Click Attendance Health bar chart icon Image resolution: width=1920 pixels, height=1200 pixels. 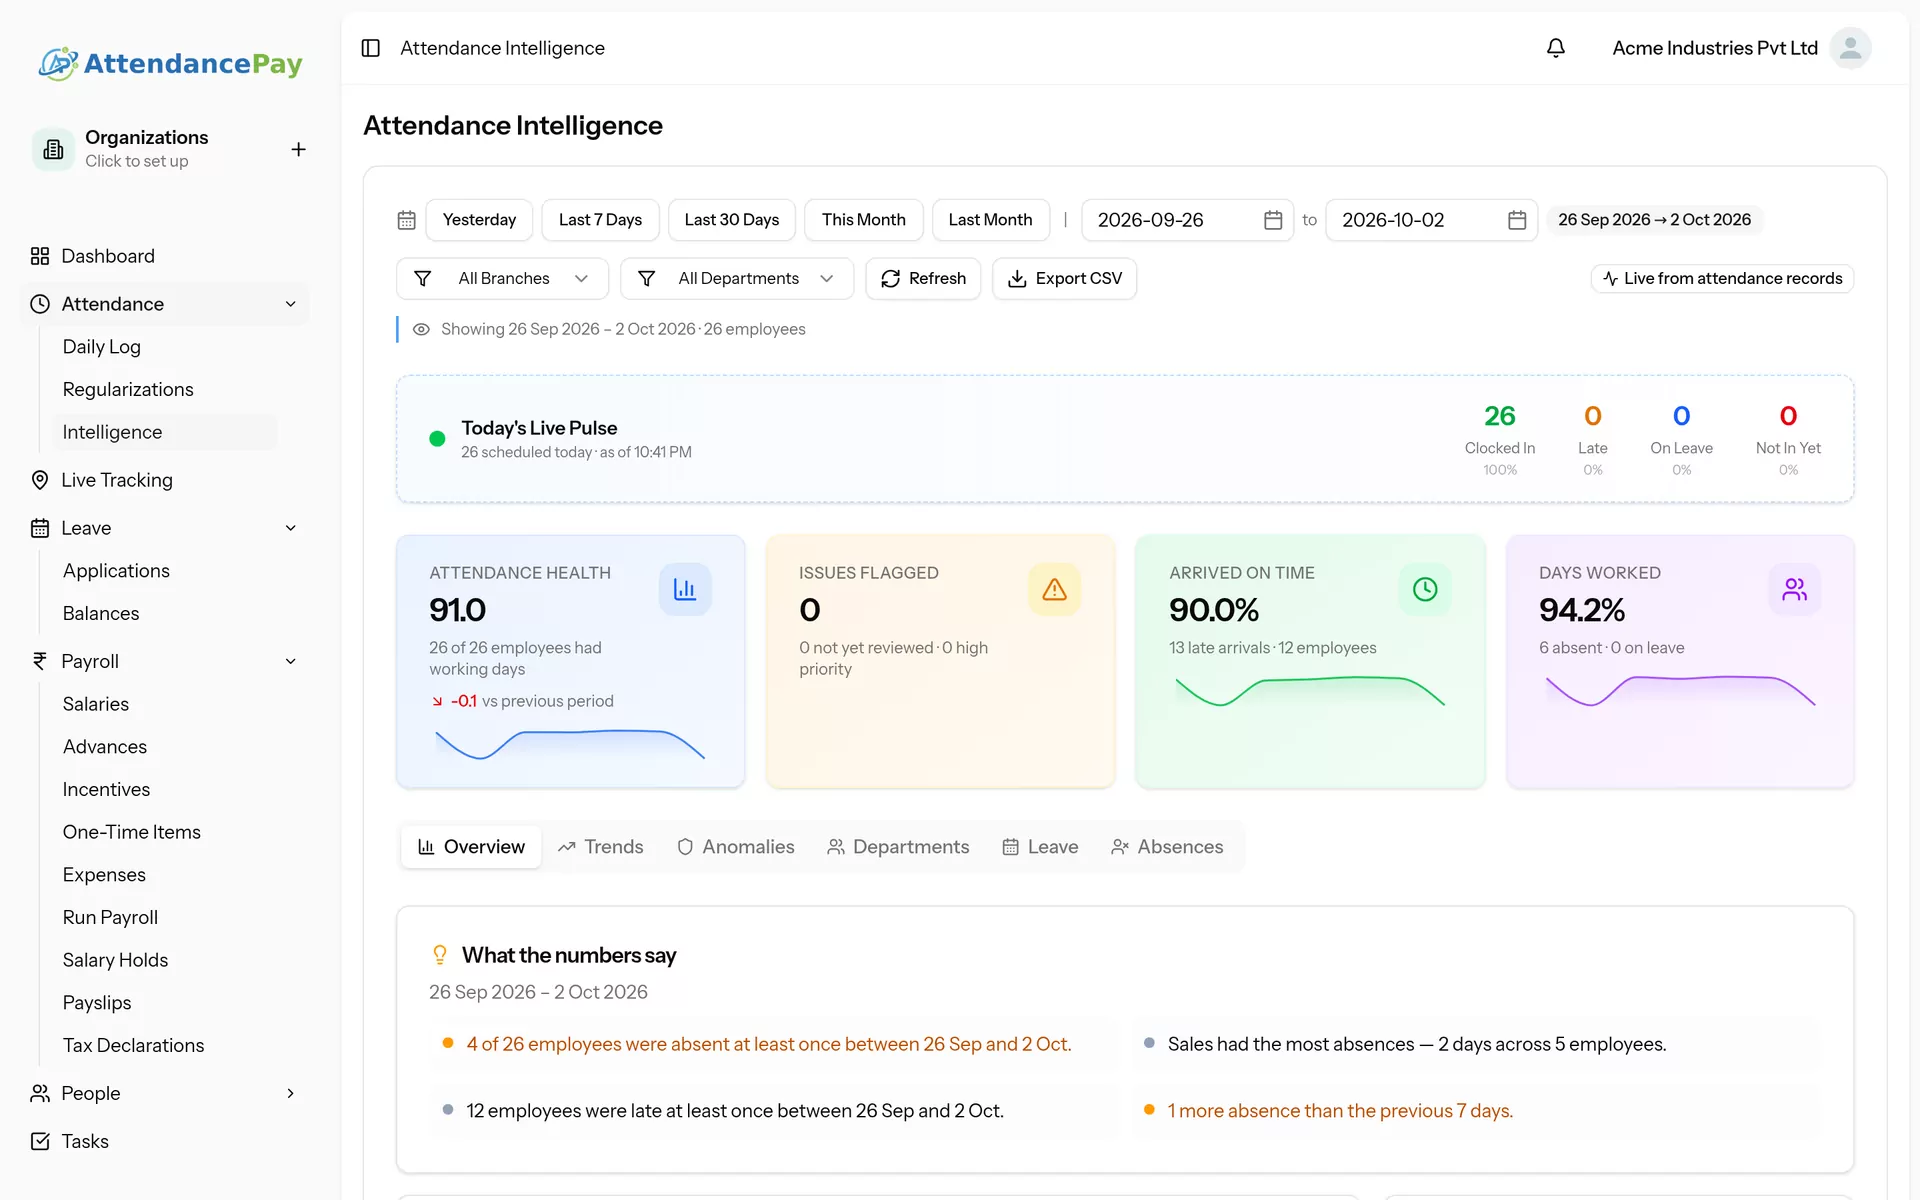click(x=685, y=589)
